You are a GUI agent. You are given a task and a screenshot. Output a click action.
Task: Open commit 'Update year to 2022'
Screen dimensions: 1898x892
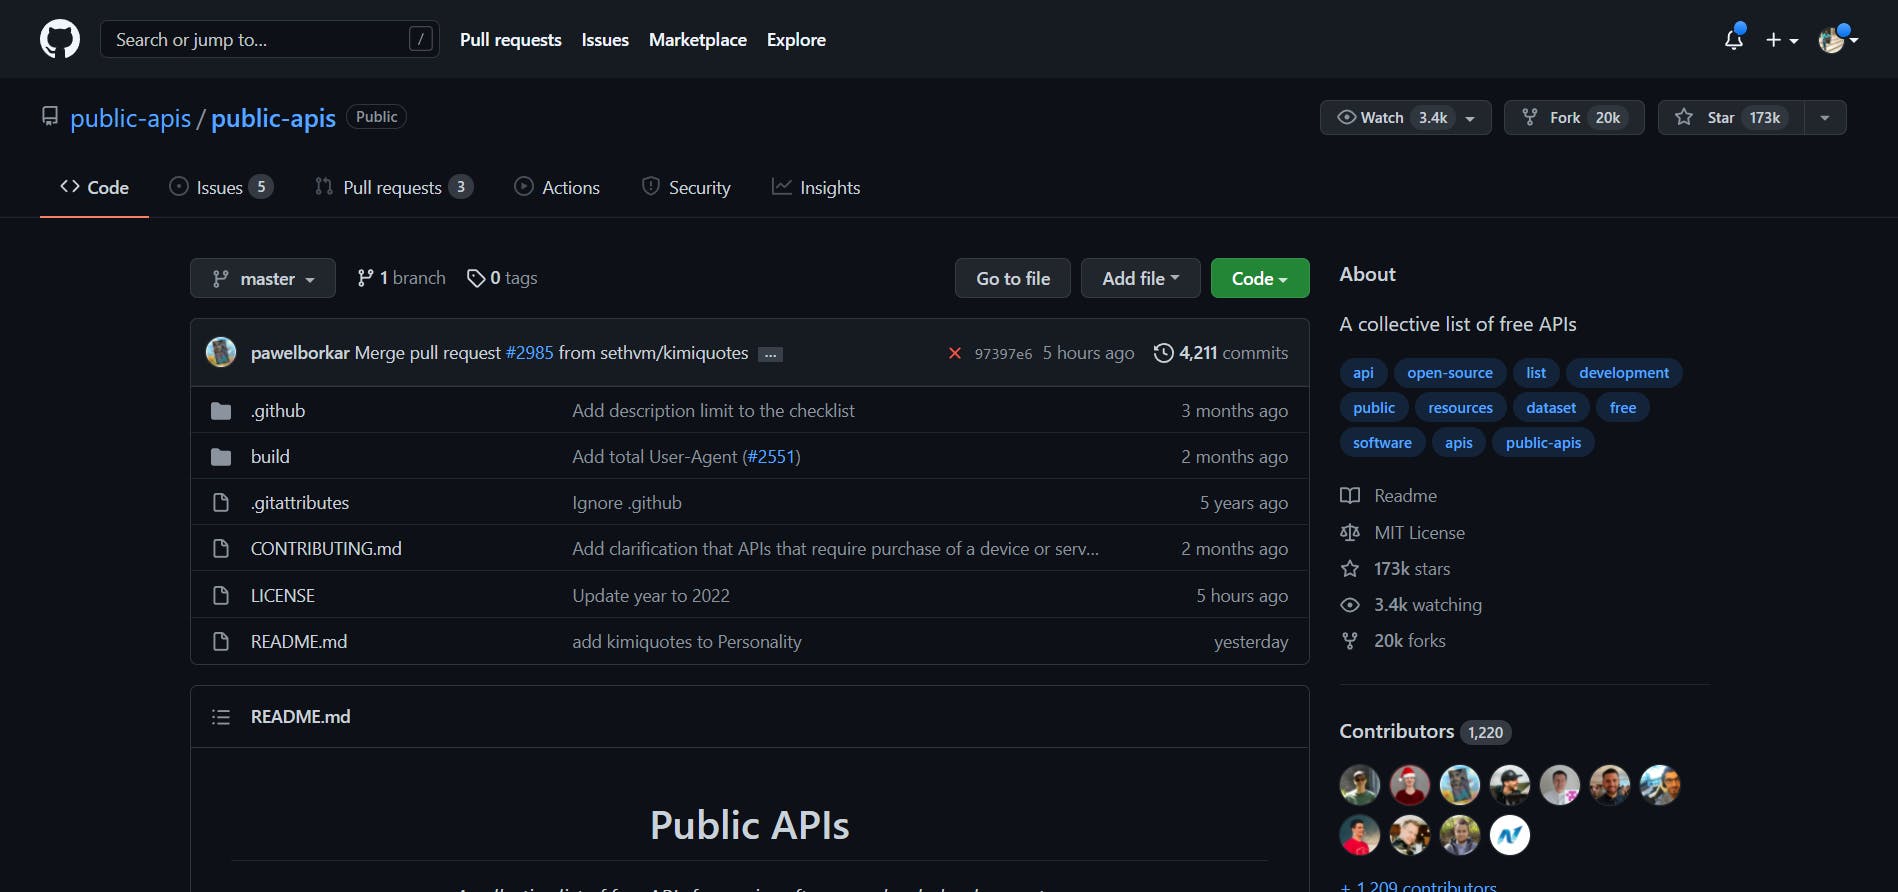pyautogui.click(x=651, y=596)
